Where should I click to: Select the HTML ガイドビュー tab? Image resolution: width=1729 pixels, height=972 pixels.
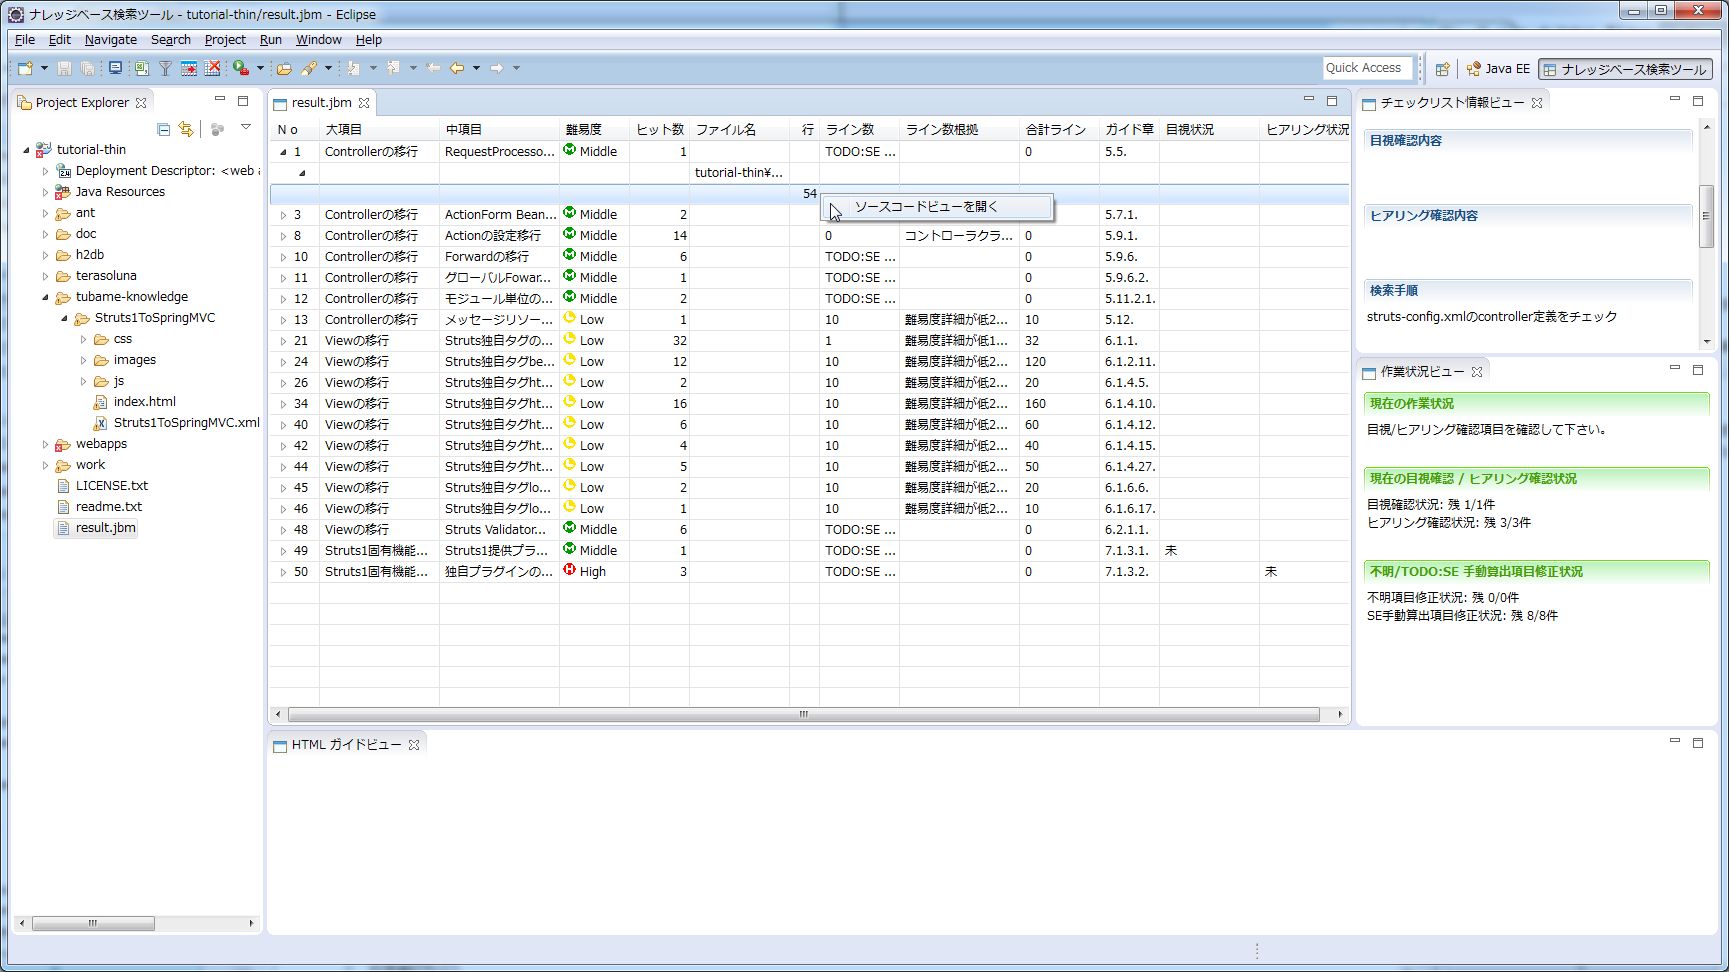pyautogui.click(x=346, y=745)
